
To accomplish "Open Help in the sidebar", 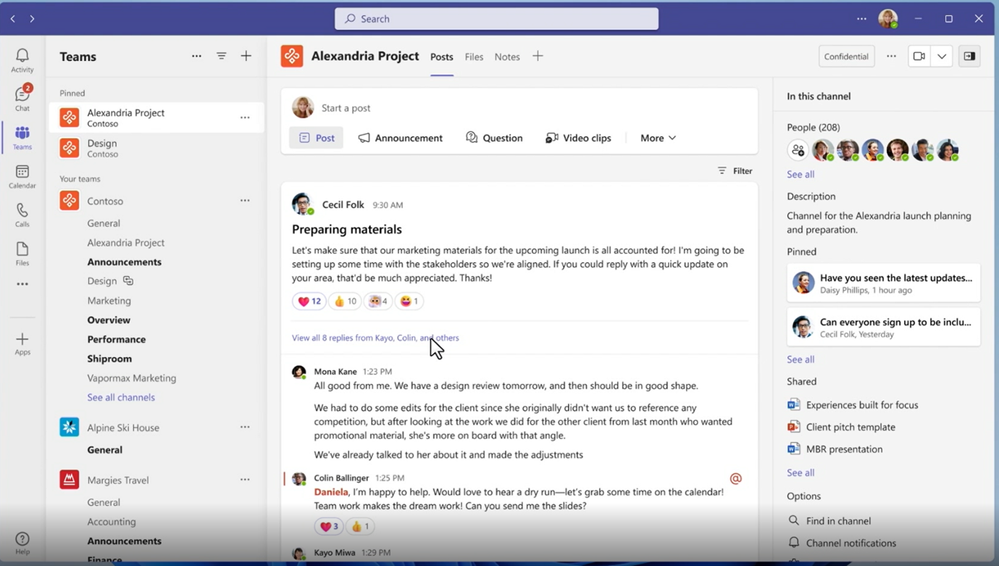I will (x=22, y=543).
